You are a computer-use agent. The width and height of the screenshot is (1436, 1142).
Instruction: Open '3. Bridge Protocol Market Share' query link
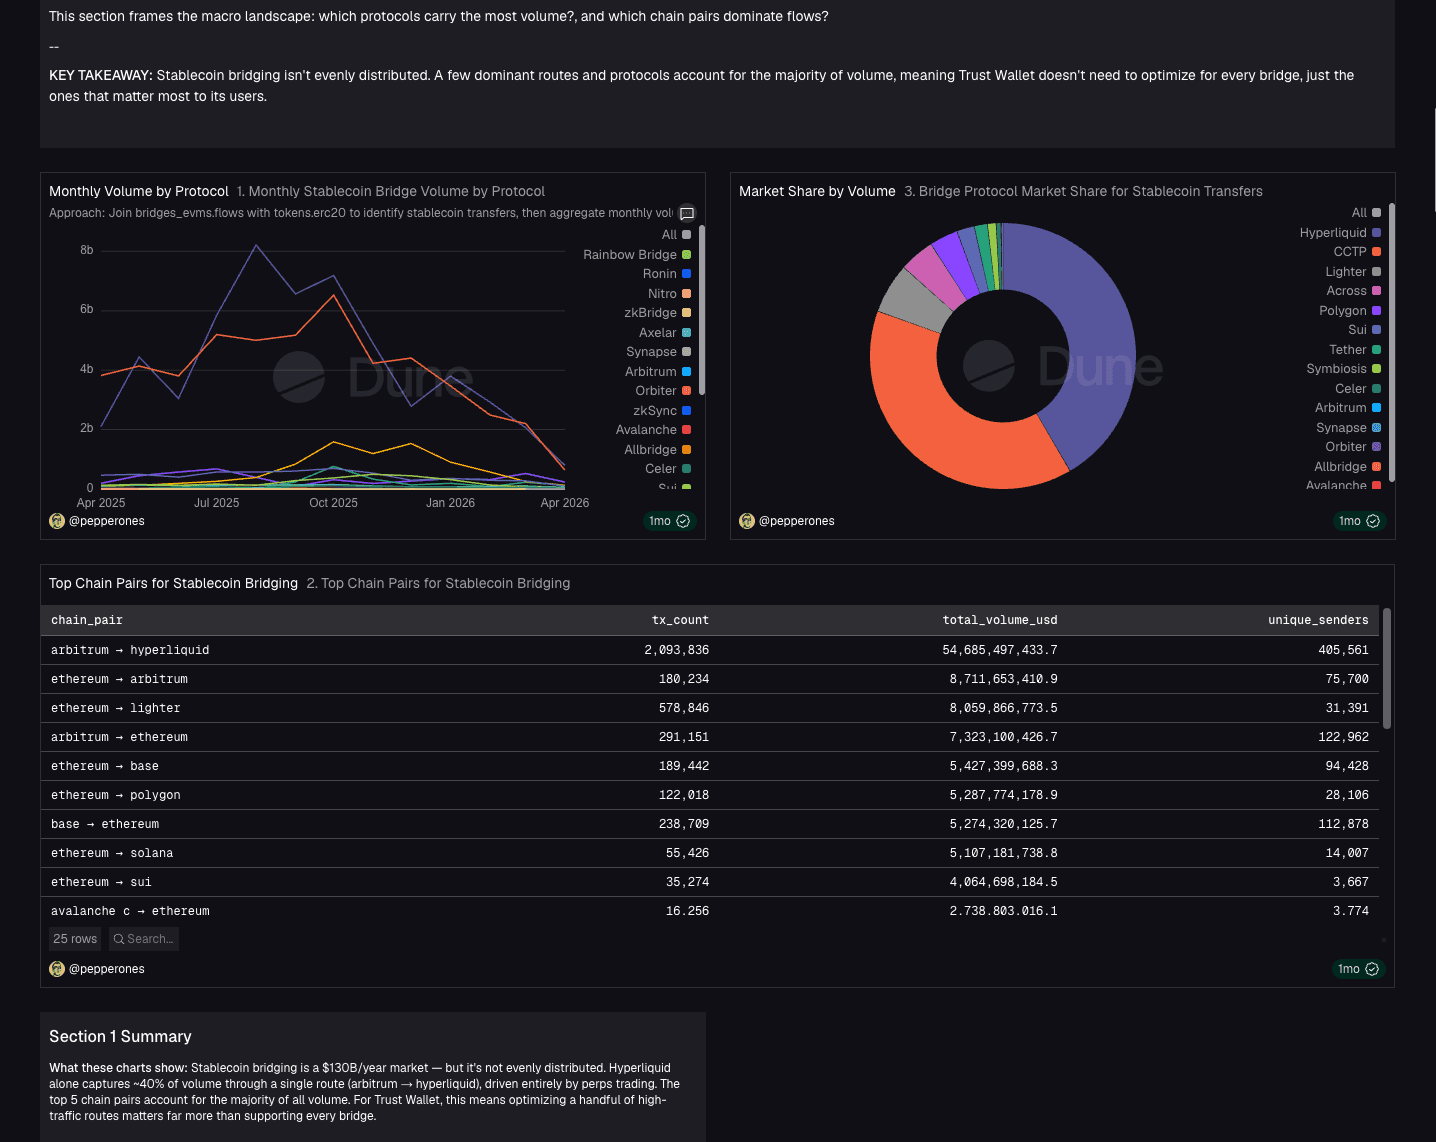click(1083, 191)
